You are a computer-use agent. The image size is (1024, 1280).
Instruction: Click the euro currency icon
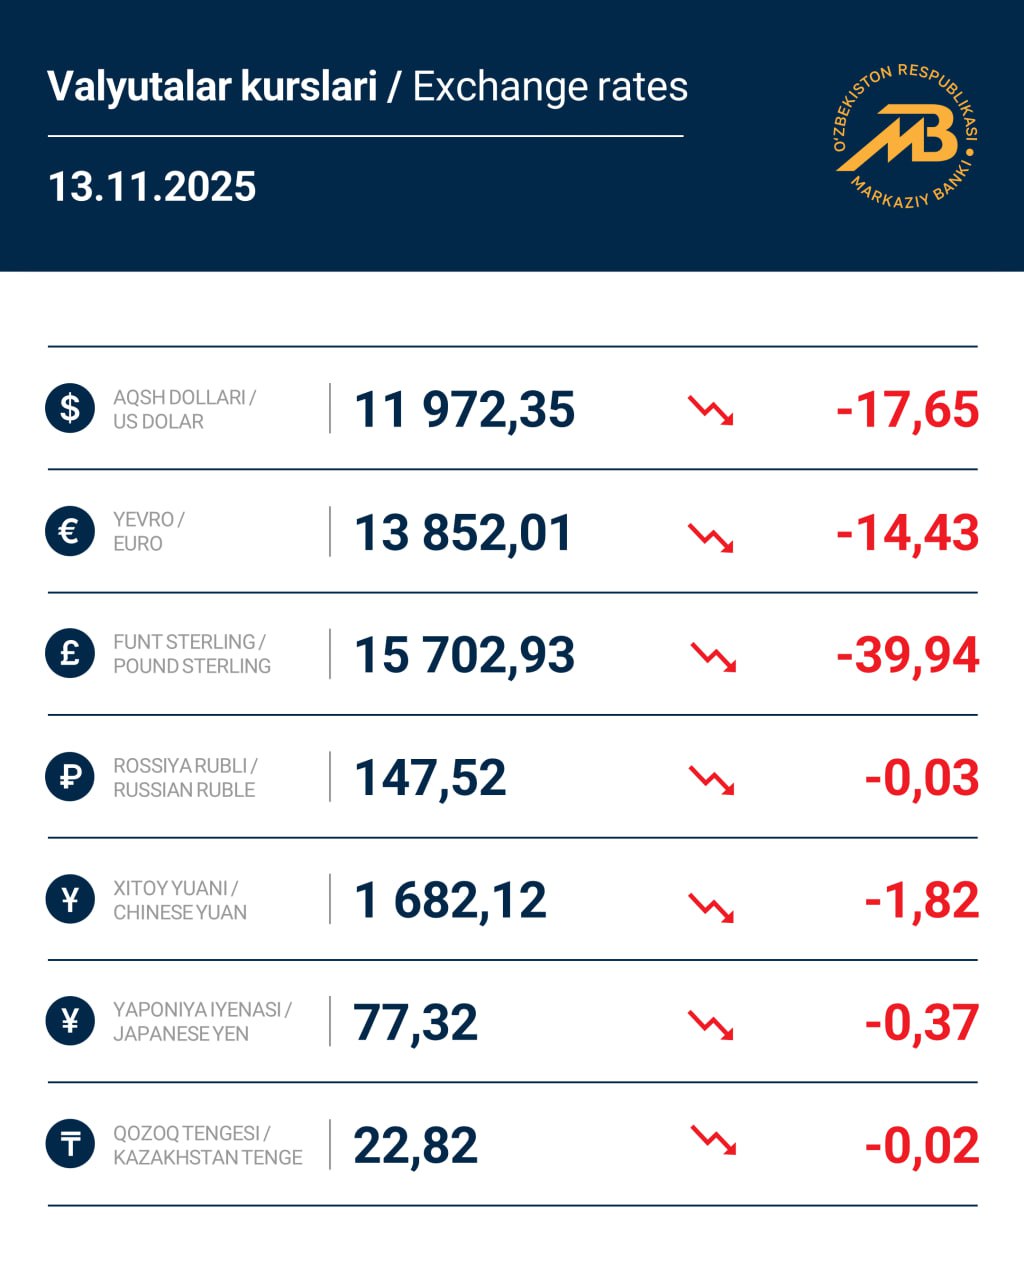70,531
